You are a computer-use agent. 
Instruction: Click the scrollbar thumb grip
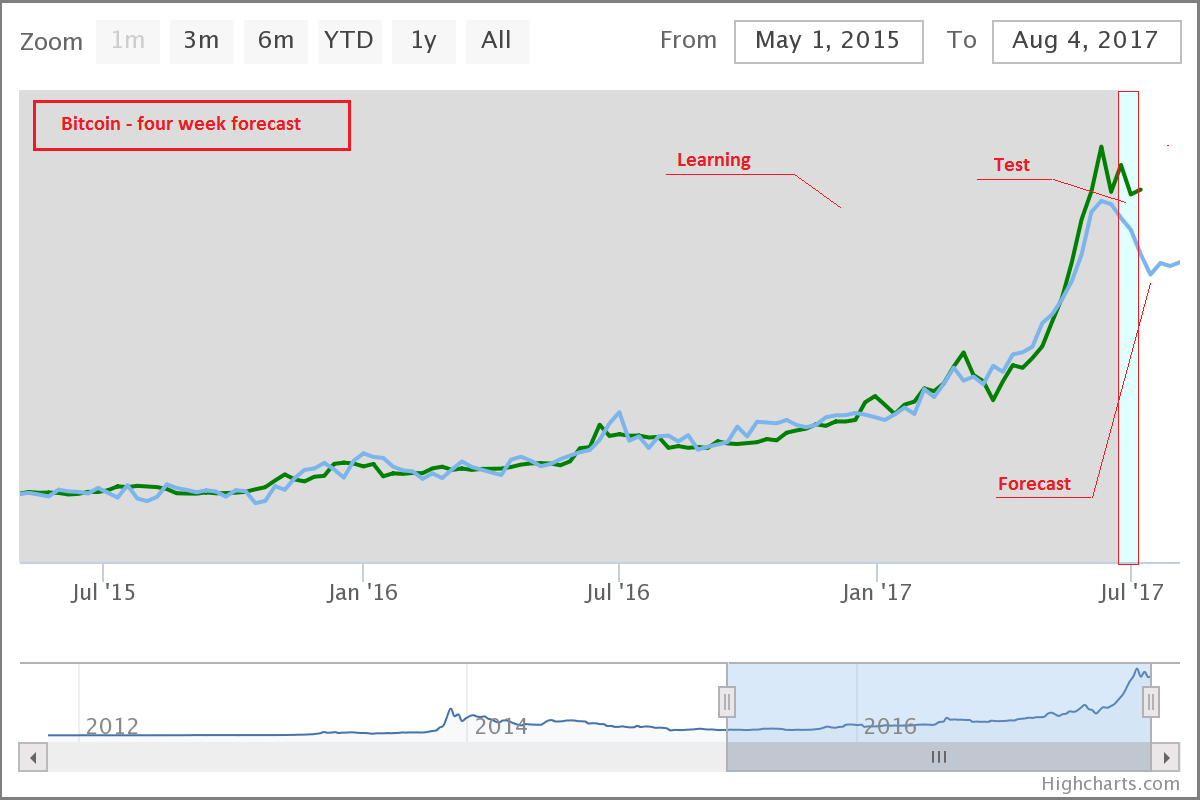[938, 757]
